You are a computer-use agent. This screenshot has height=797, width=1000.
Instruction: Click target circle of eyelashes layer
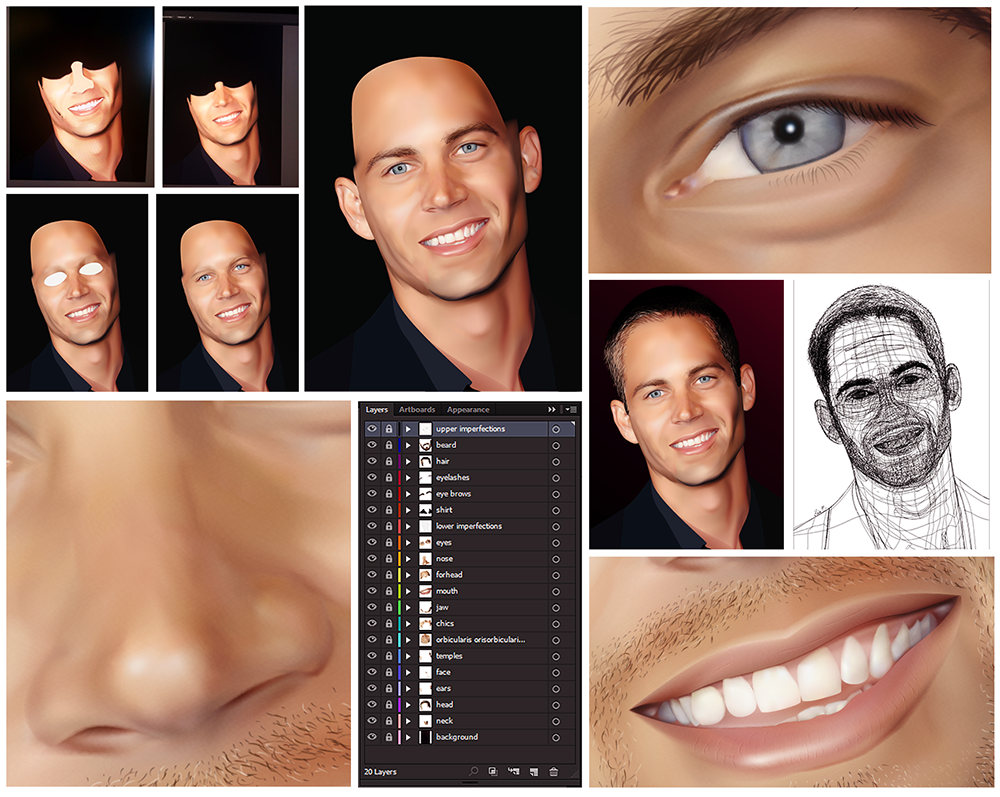[x=555, y=478]
